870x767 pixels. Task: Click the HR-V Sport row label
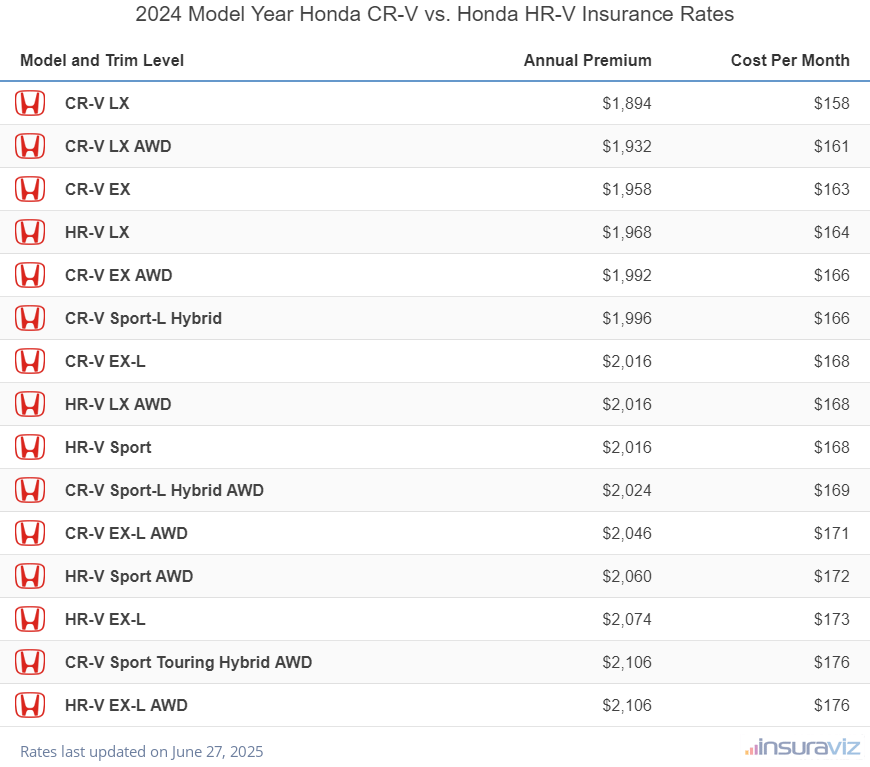click(x=108, y=447)
